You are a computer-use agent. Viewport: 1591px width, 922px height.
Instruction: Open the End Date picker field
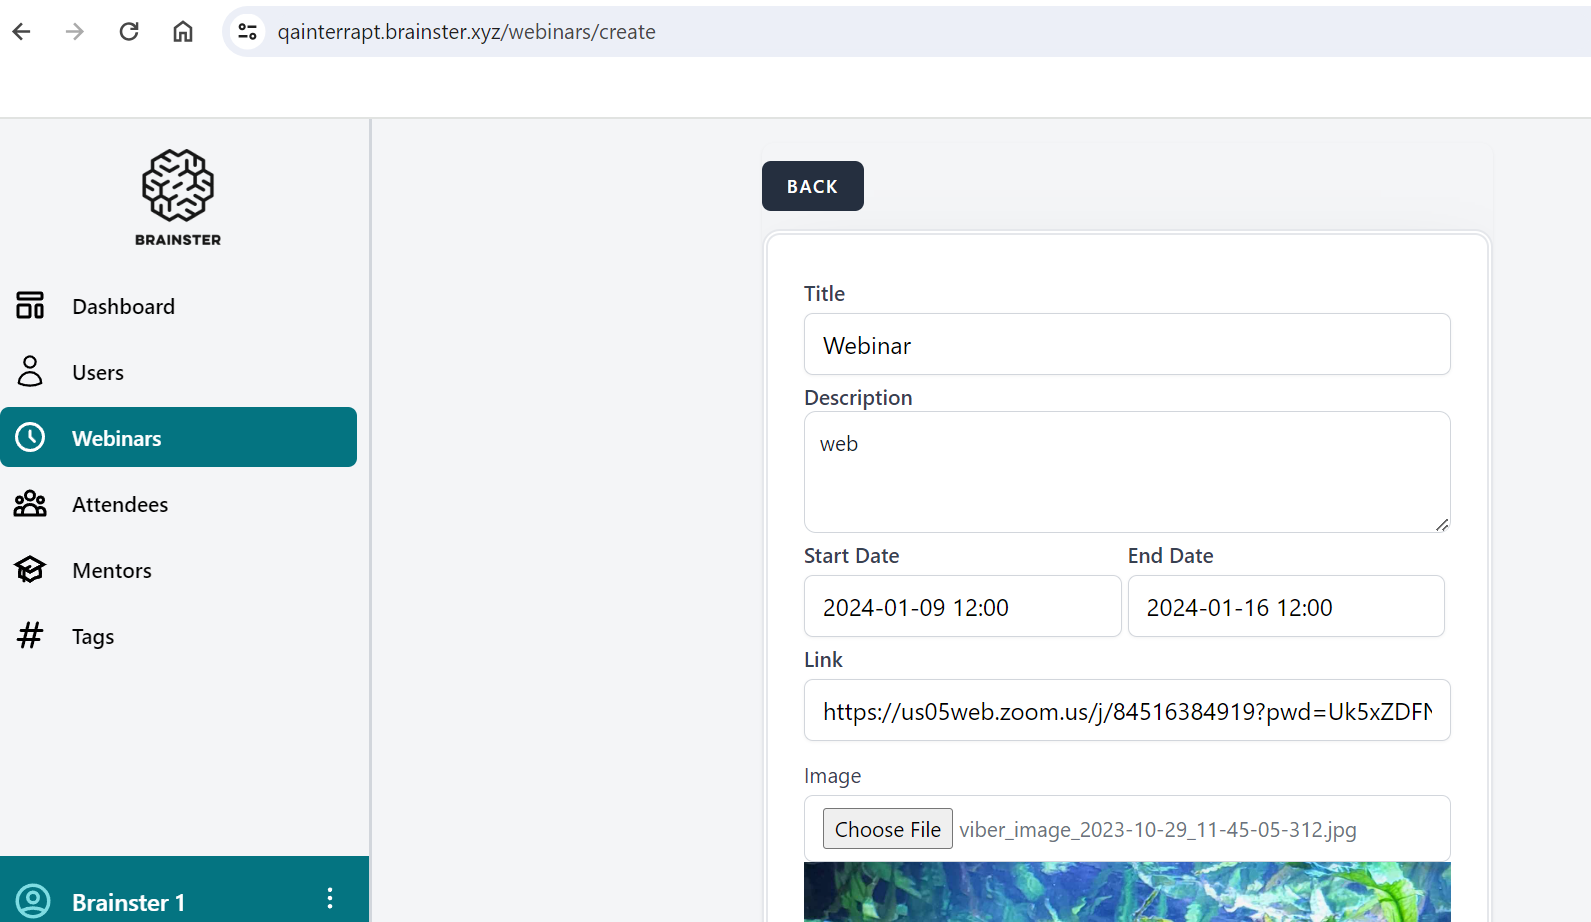1285,607
